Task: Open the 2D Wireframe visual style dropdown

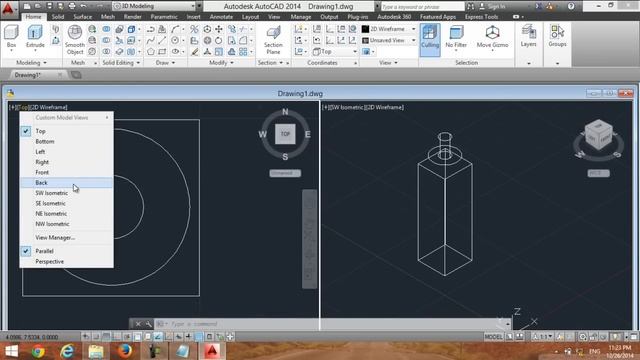Action: click(x=389, y=29)
